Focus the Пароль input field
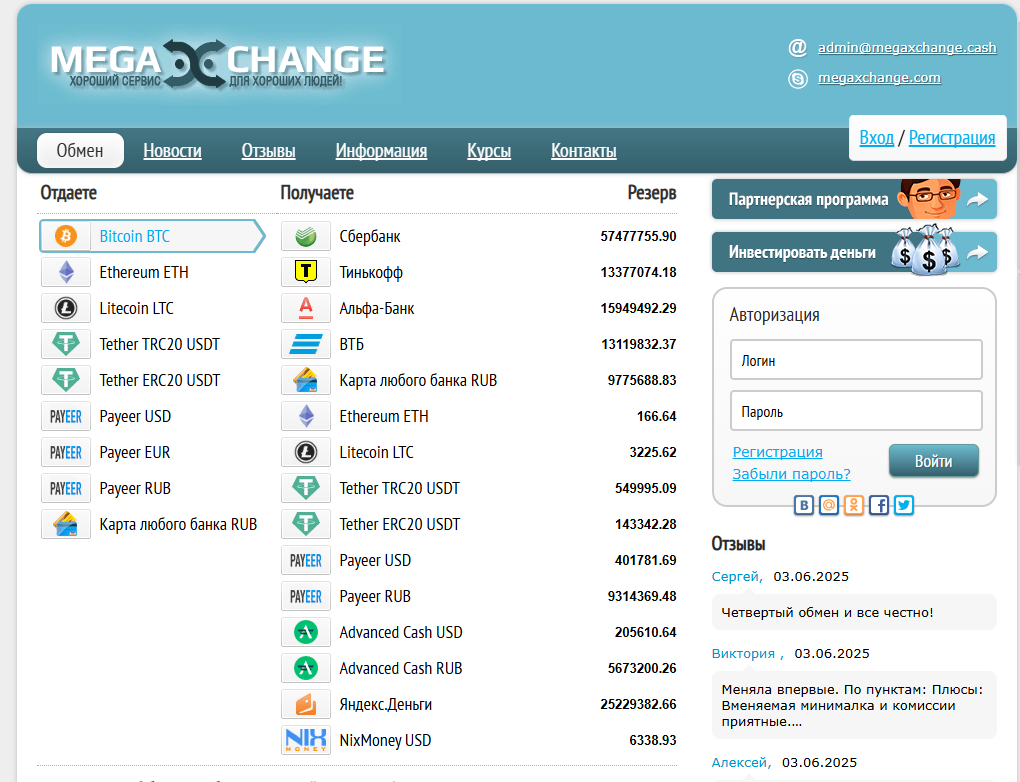The height and width of the screenshot is (782, 1020). pyautogui.click(x=856, y=411)
